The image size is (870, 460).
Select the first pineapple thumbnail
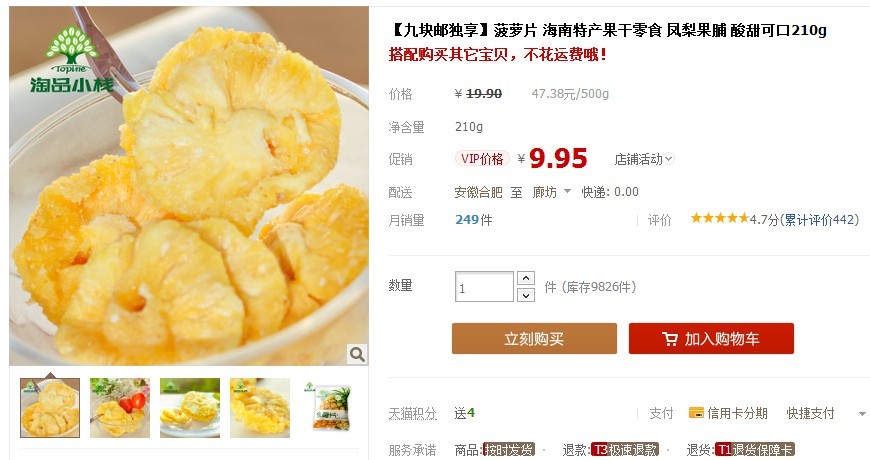pyautogui.click(x=50, y=408)
